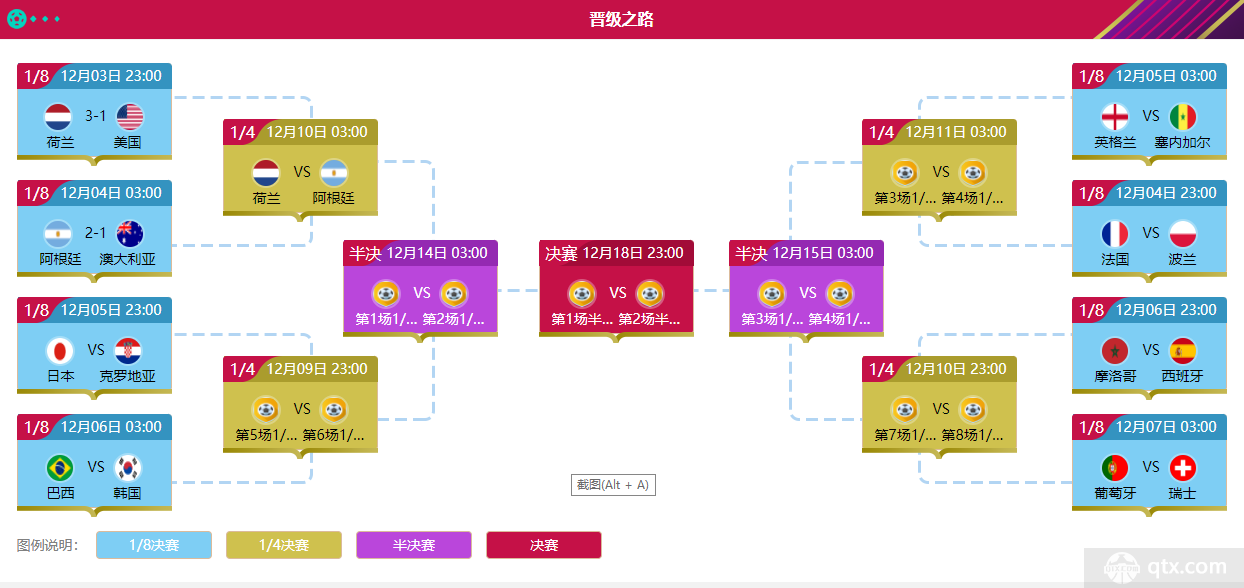
Task: Select the Japan flag icon
Action: coord(60,350)
